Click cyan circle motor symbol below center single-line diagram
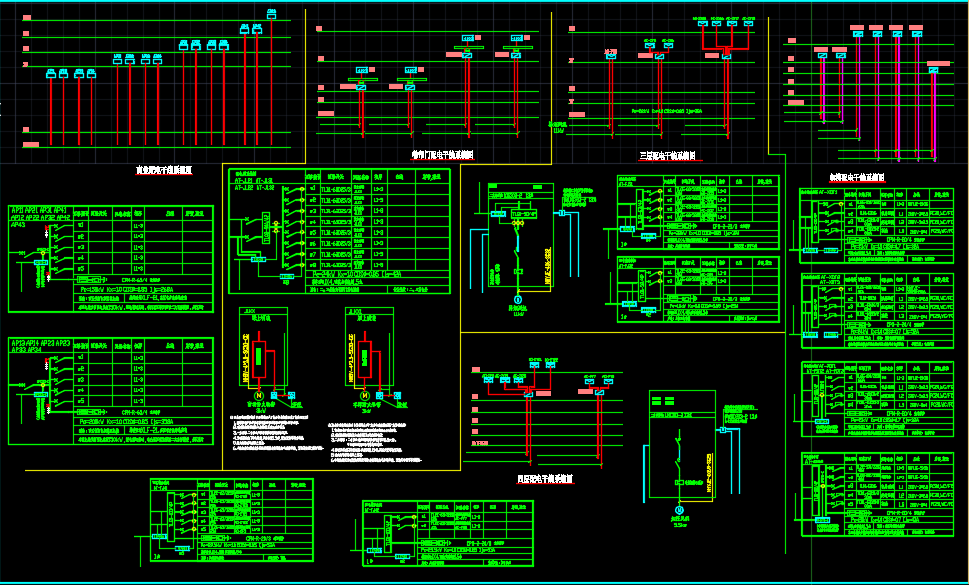This screenshot has height=585, width=969. coord(518,299)
